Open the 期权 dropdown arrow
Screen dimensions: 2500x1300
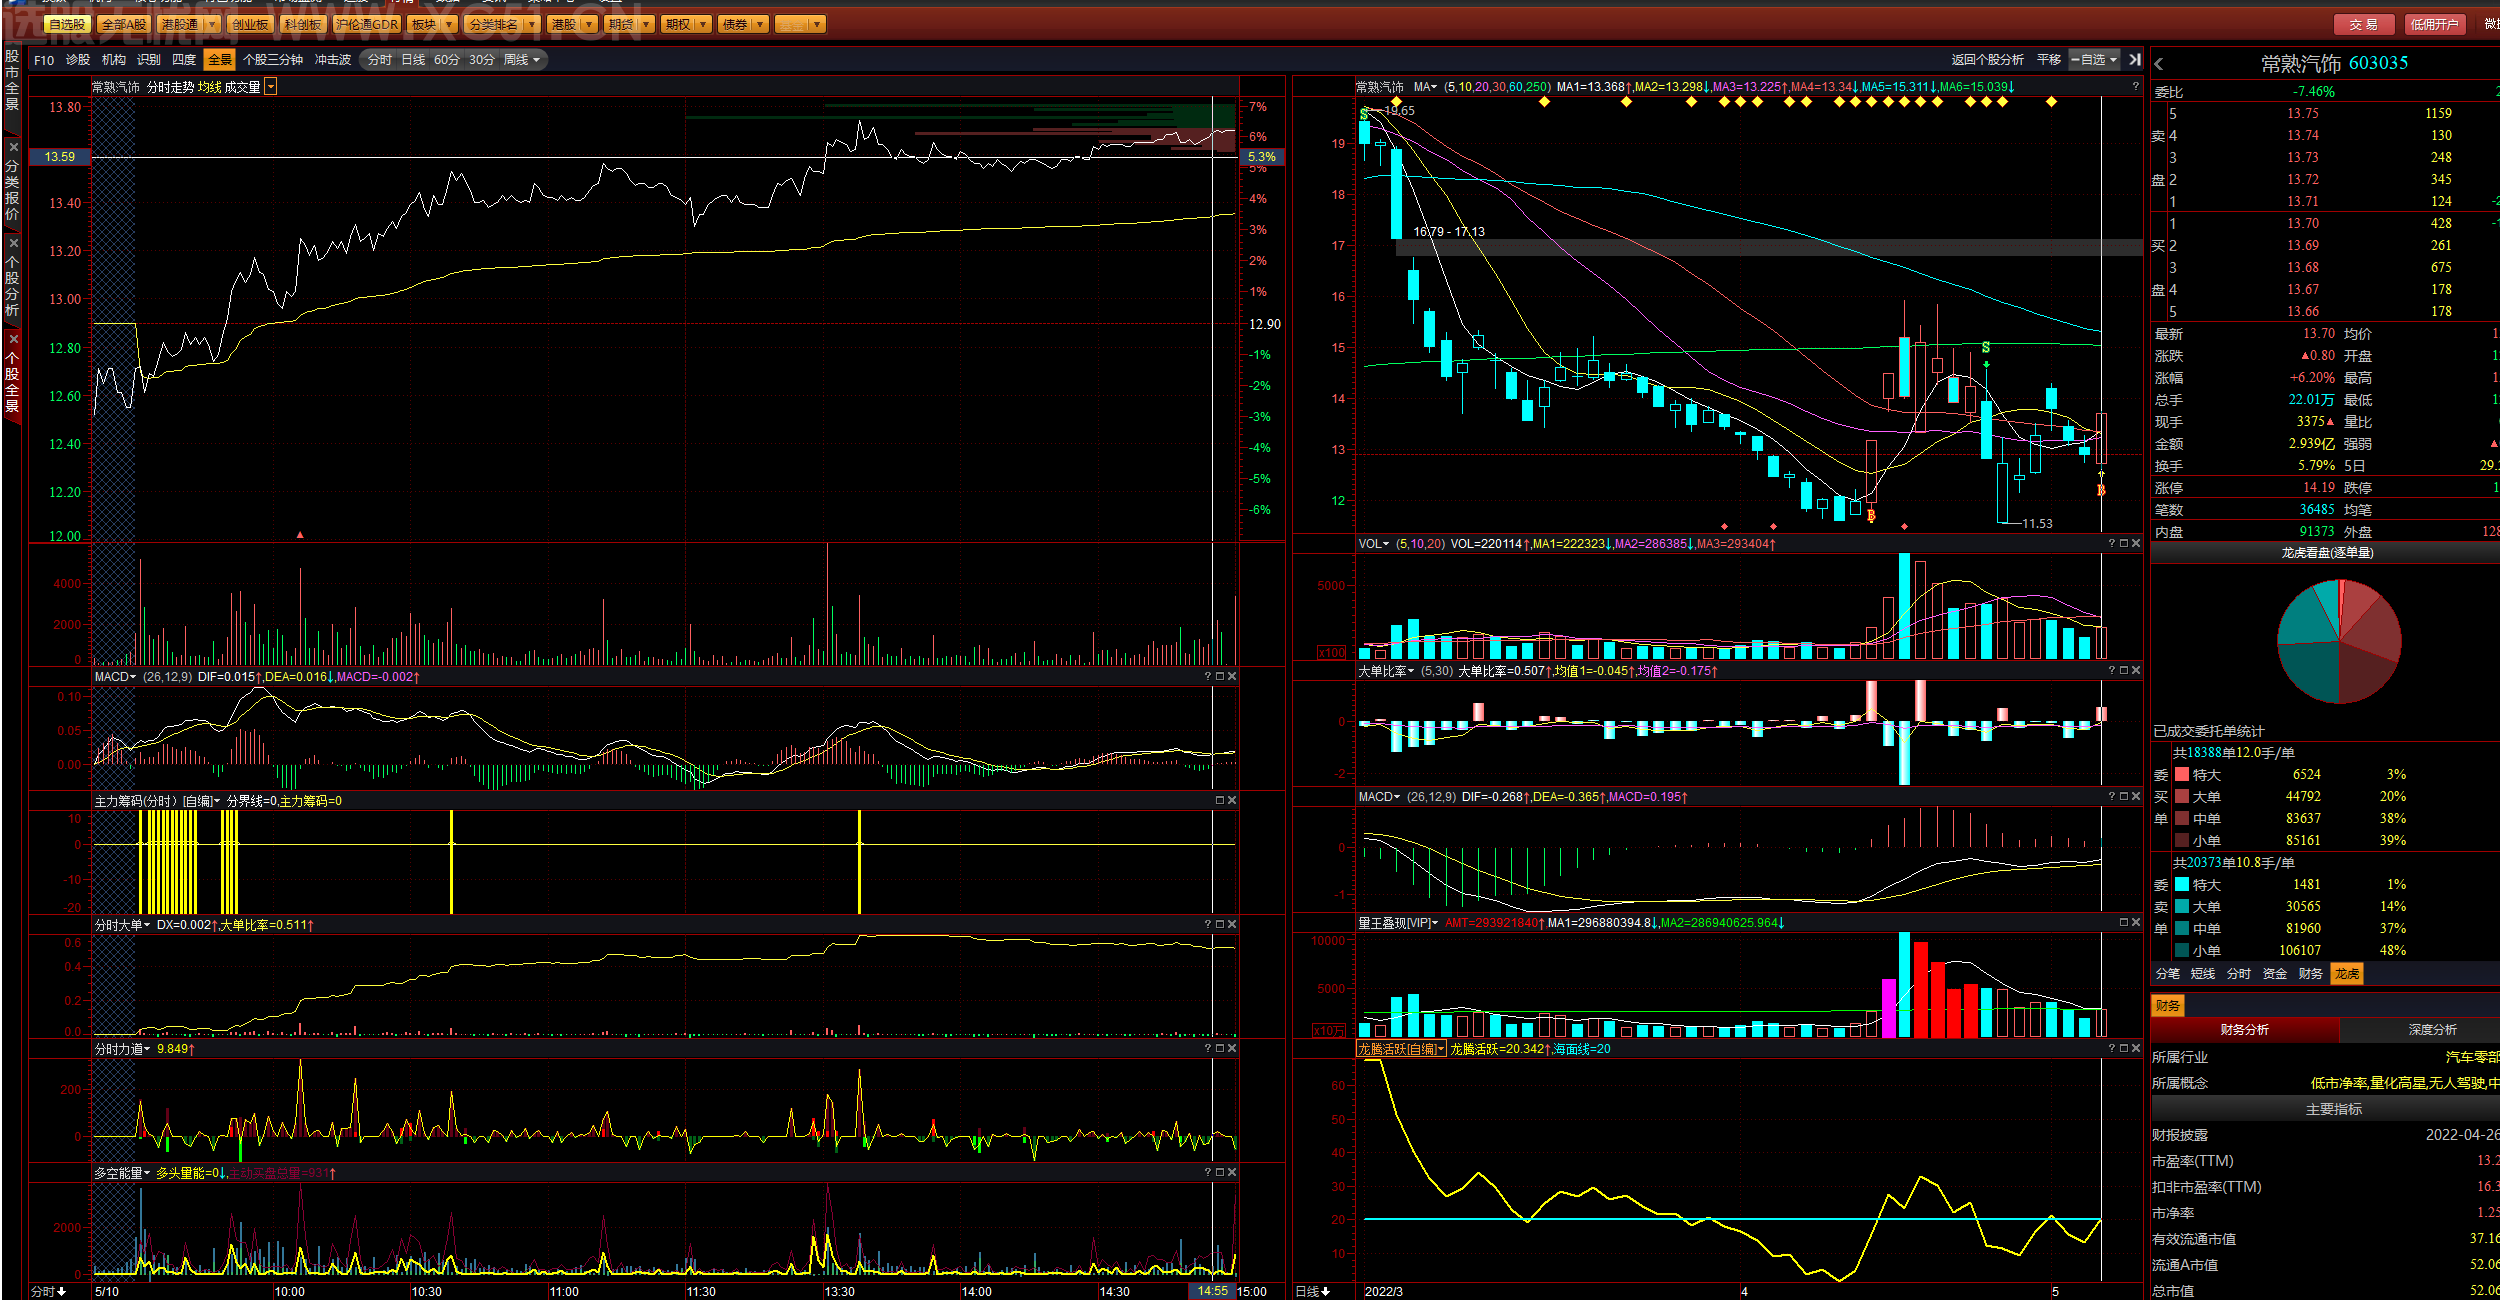[703, 24]
